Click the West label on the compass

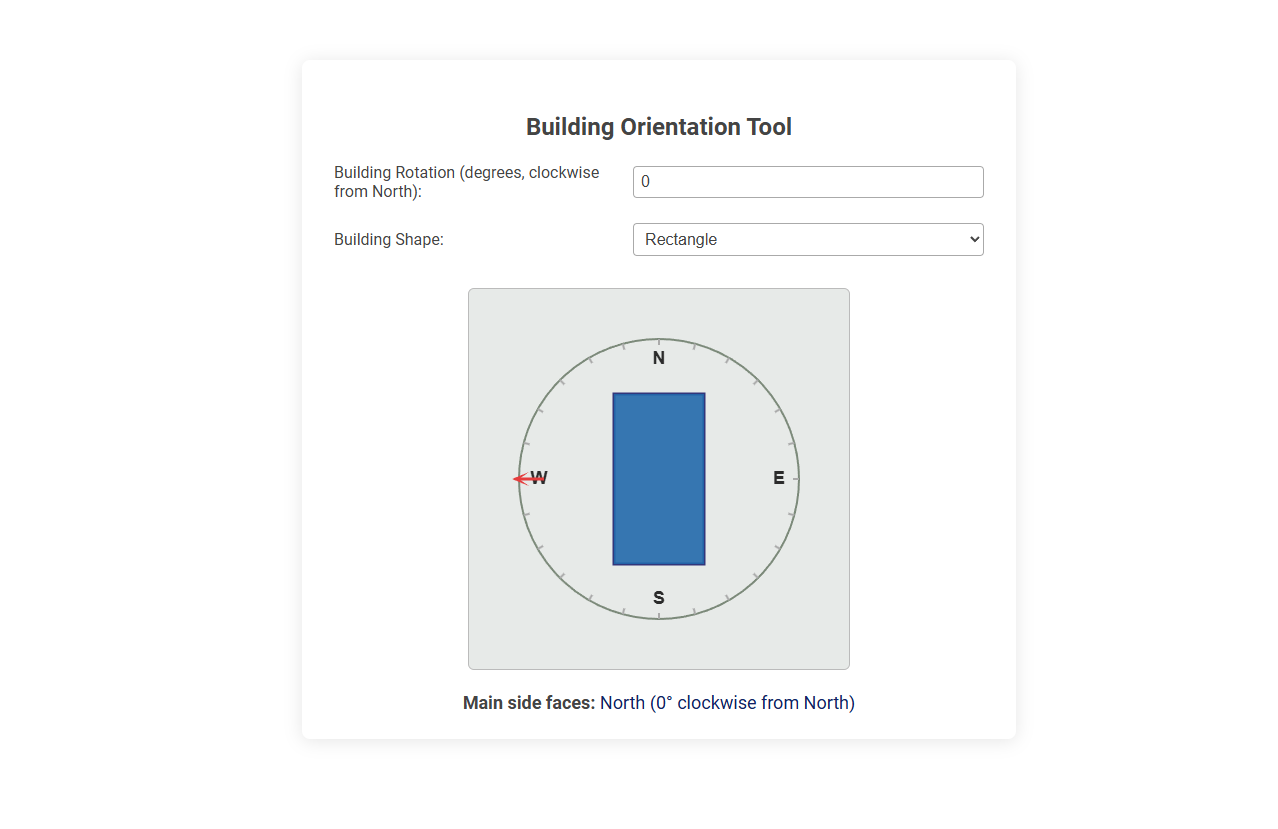pos(538,478)
